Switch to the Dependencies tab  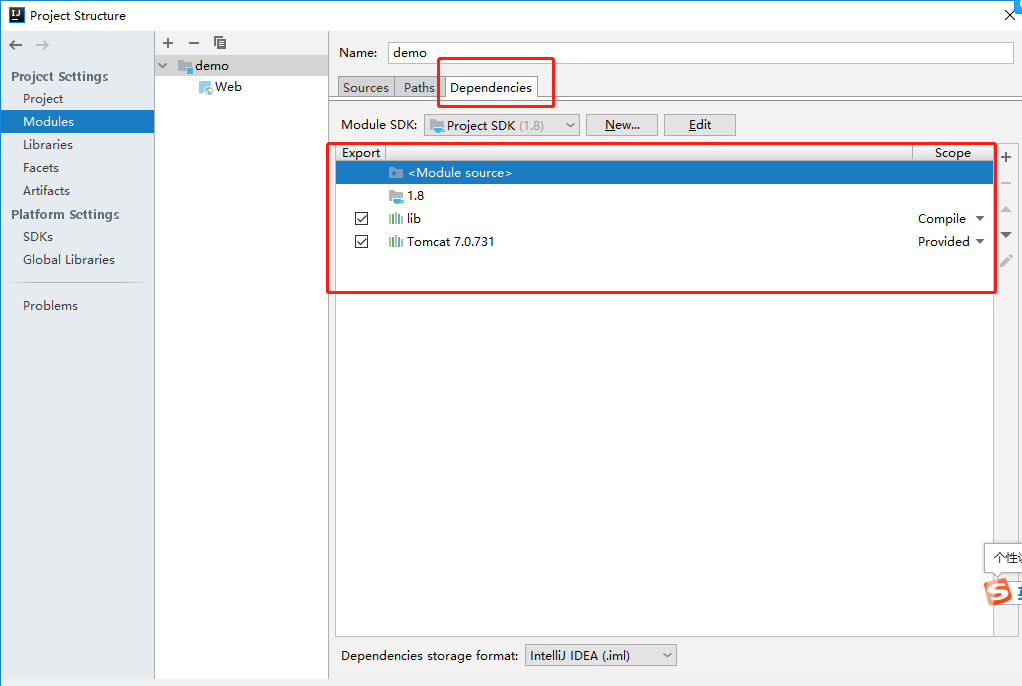click(x=491, y=87)
